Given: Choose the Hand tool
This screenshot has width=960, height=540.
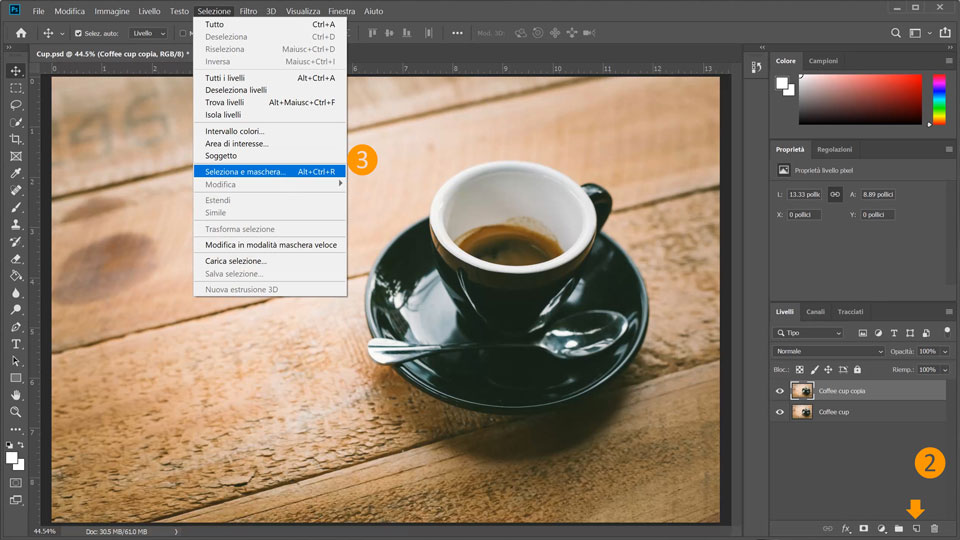Looking at the screenshot, I should tap(16, 395).
